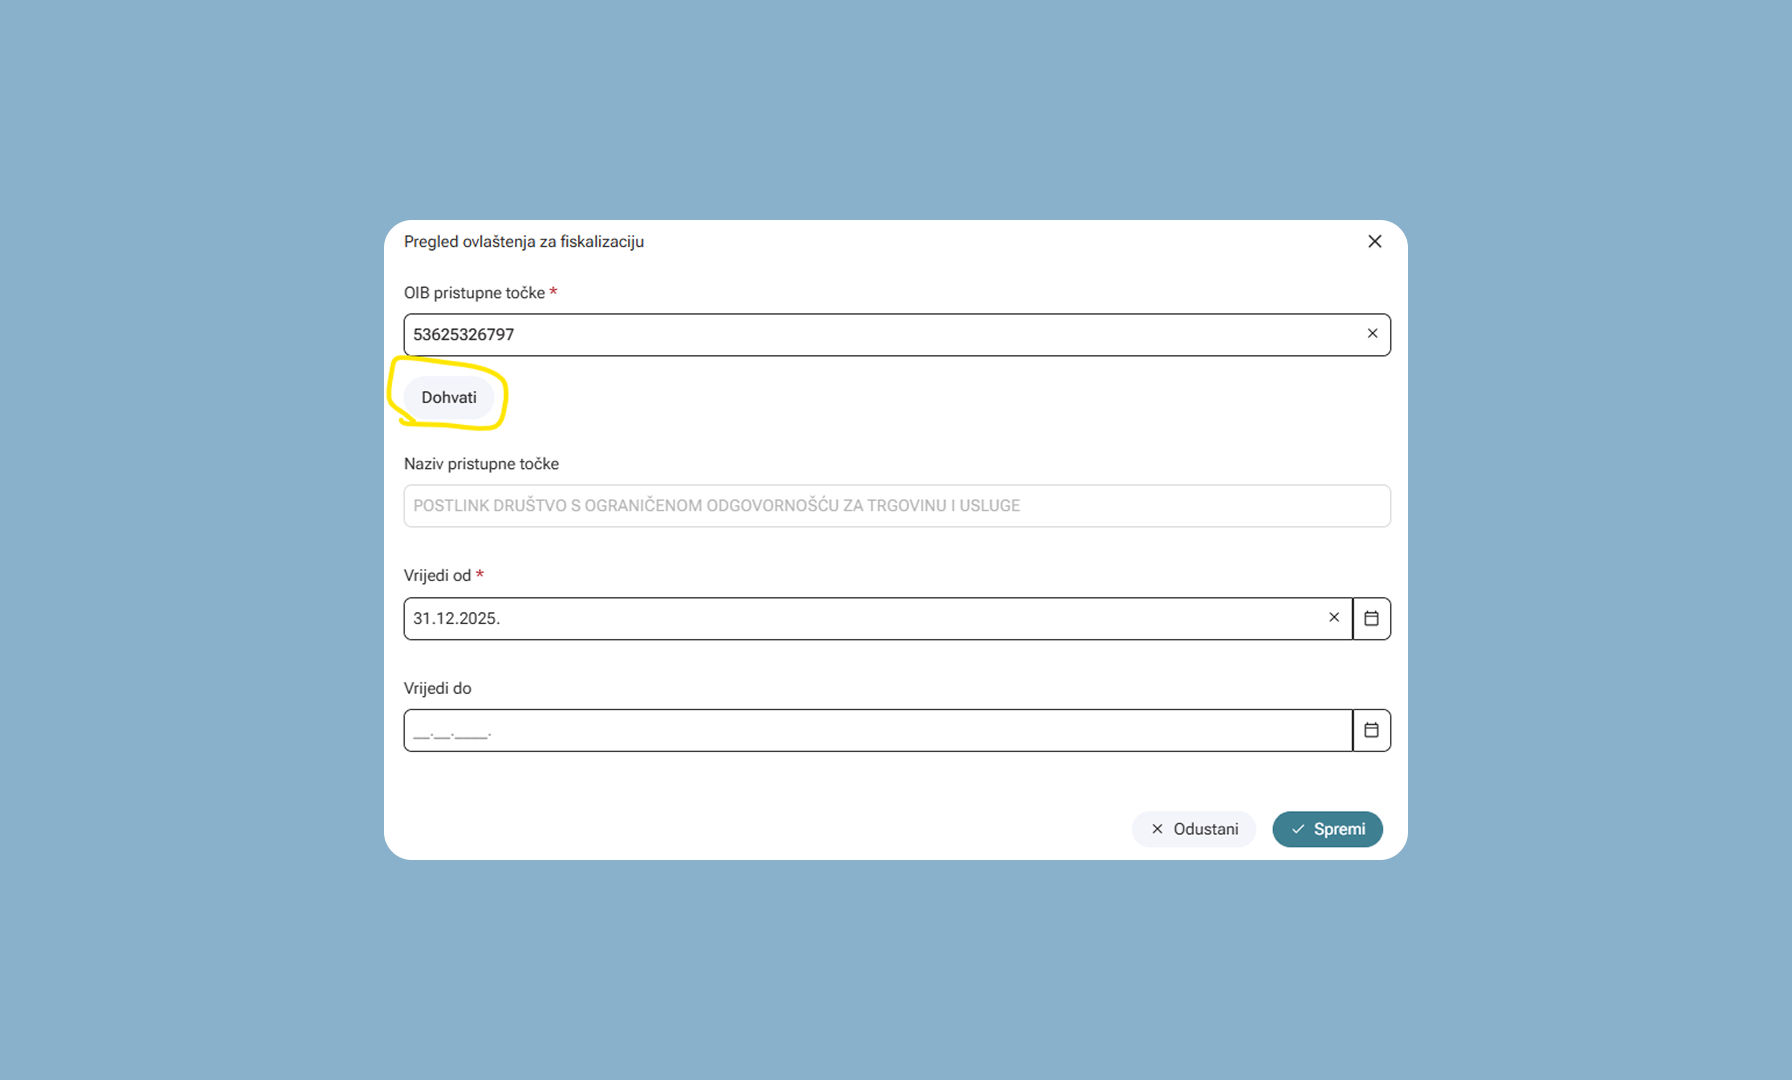Close the Pregled ovlaštenja za fiskalizaciju dialog
The image size is (1792, 1080).
click(x=1374, y=241)
